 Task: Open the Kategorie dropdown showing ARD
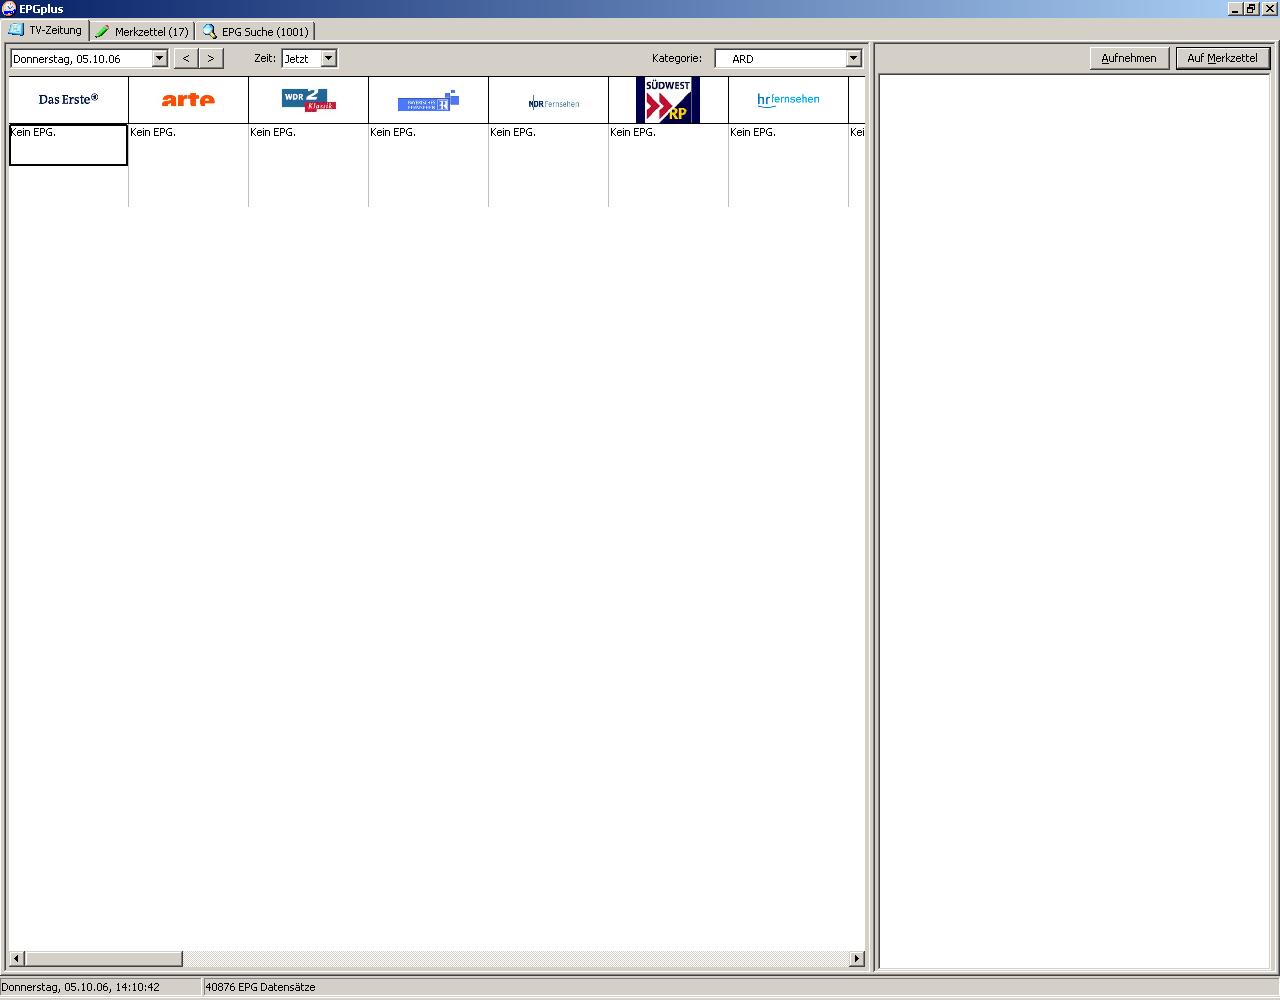click(x=853, y=58)
